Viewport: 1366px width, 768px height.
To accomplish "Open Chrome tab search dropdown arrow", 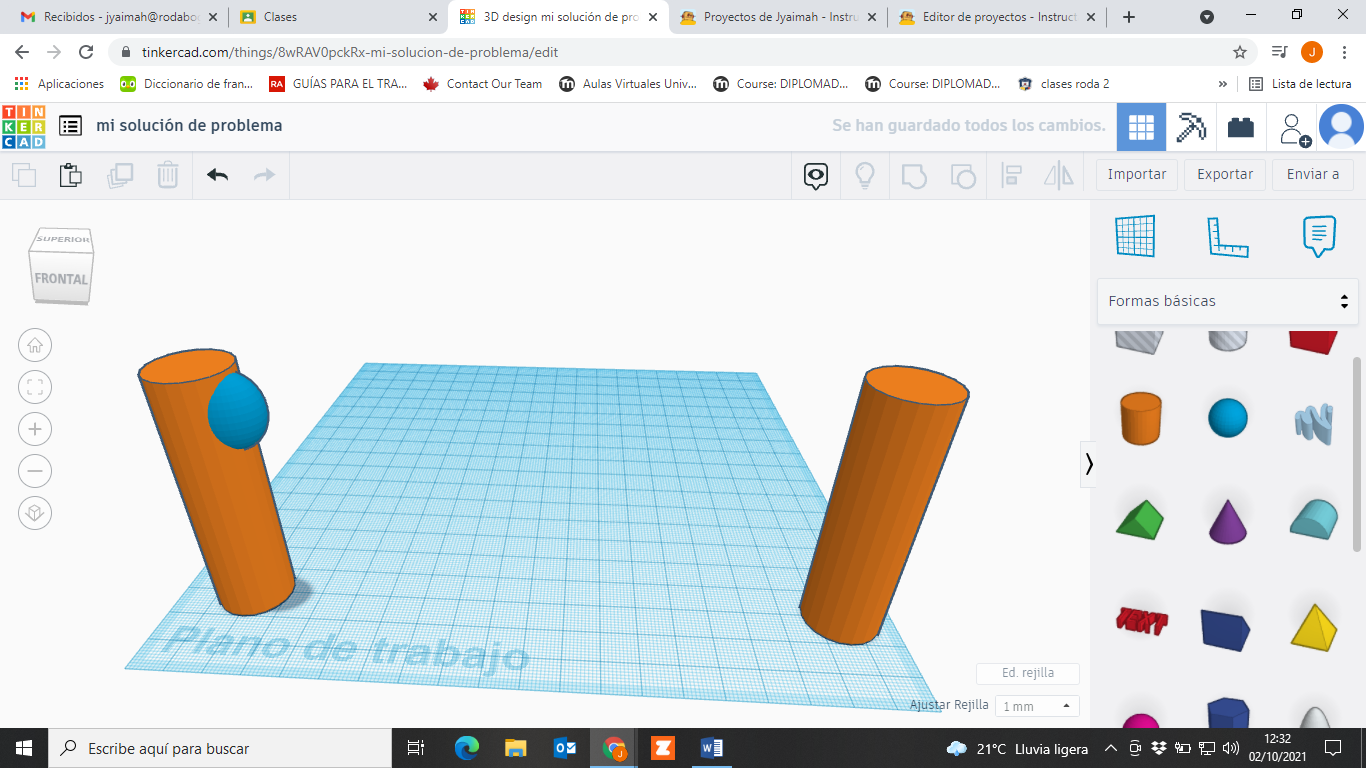I will tap(1207, 17).
